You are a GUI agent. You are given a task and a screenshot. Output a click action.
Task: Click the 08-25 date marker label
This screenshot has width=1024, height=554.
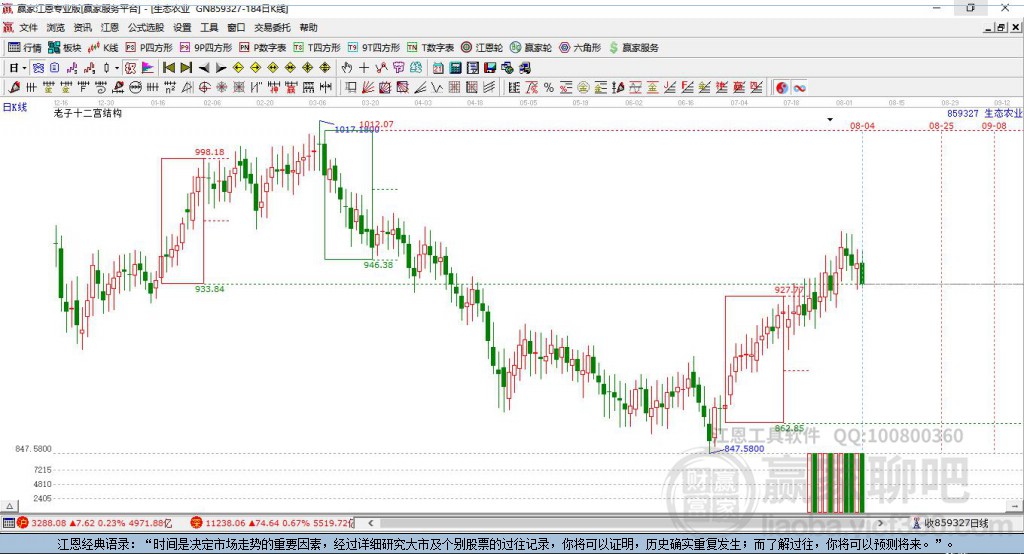coord(941,126)
